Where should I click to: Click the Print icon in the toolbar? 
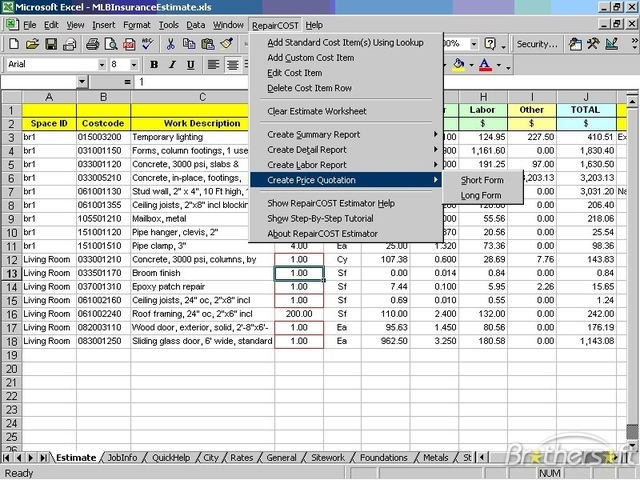[x=92, y=44]
